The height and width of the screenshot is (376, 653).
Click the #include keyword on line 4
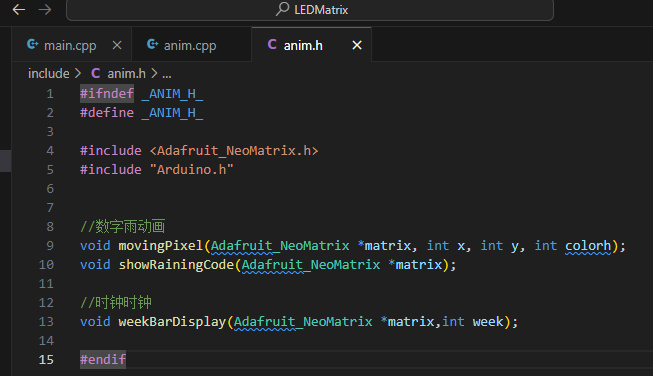(x=111, y=151)
